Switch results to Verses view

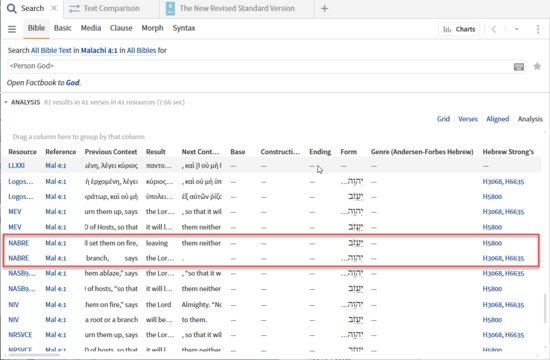[468, 119]
